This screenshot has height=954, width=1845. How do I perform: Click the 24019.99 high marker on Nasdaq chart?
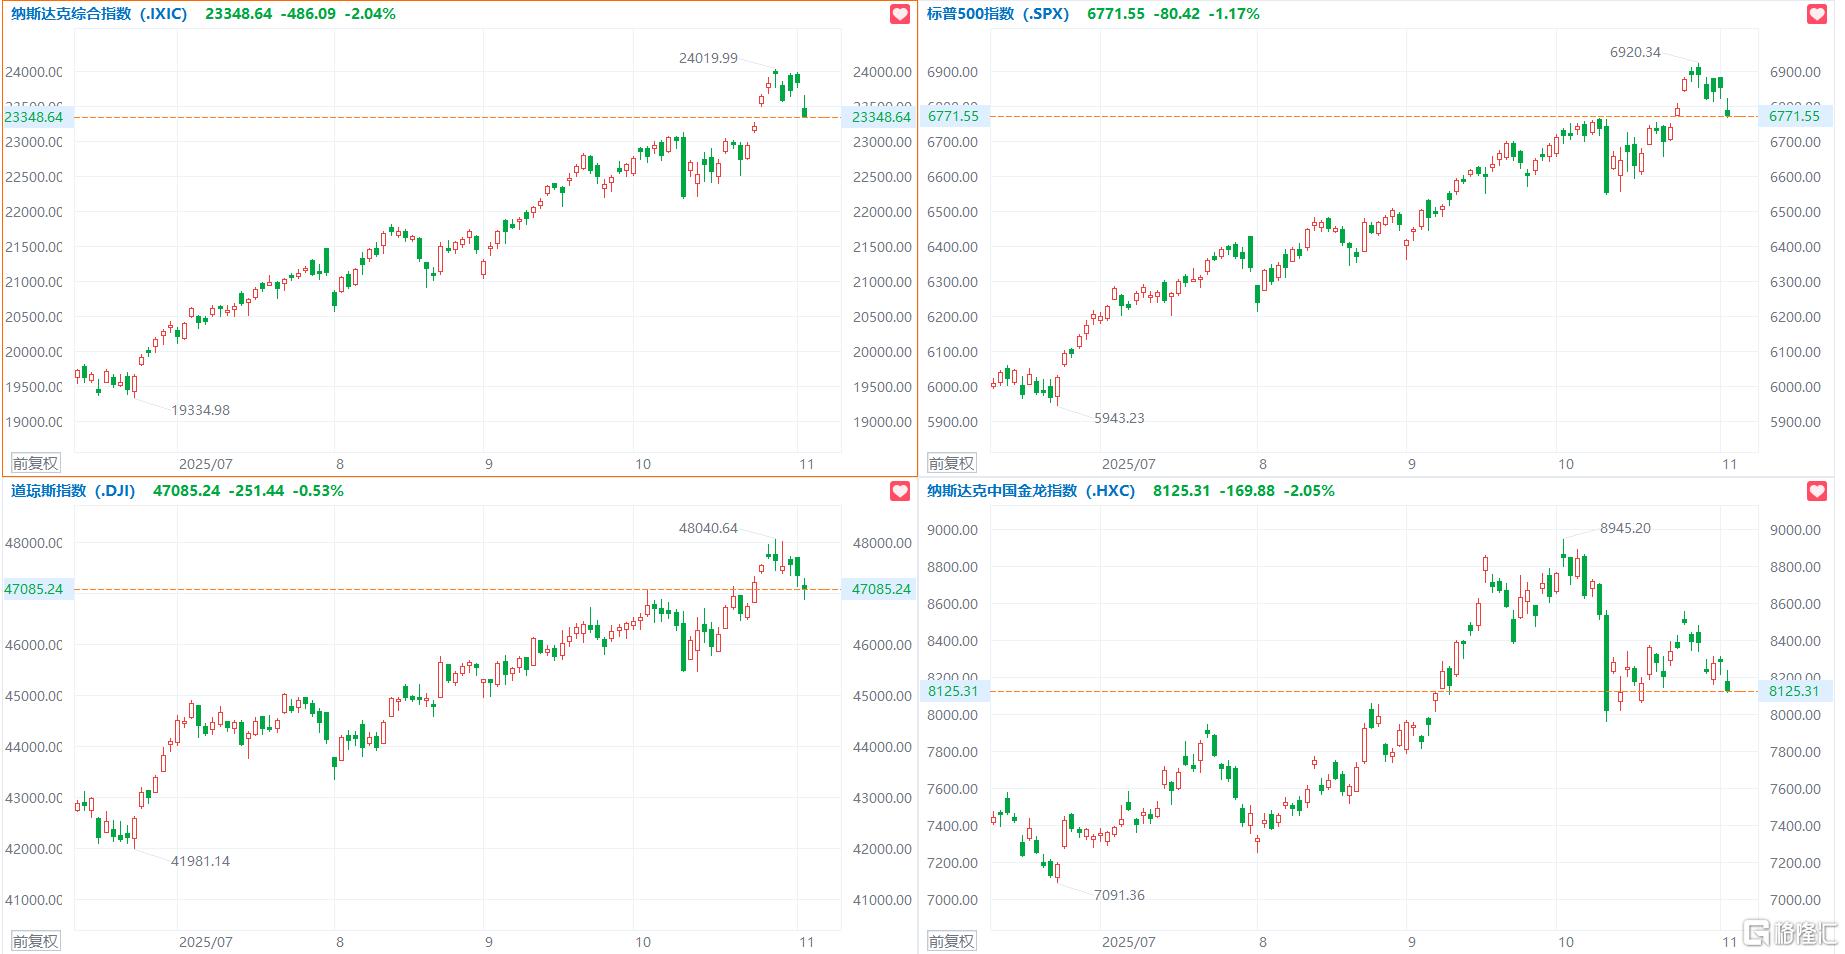click(x=708, y=58)
